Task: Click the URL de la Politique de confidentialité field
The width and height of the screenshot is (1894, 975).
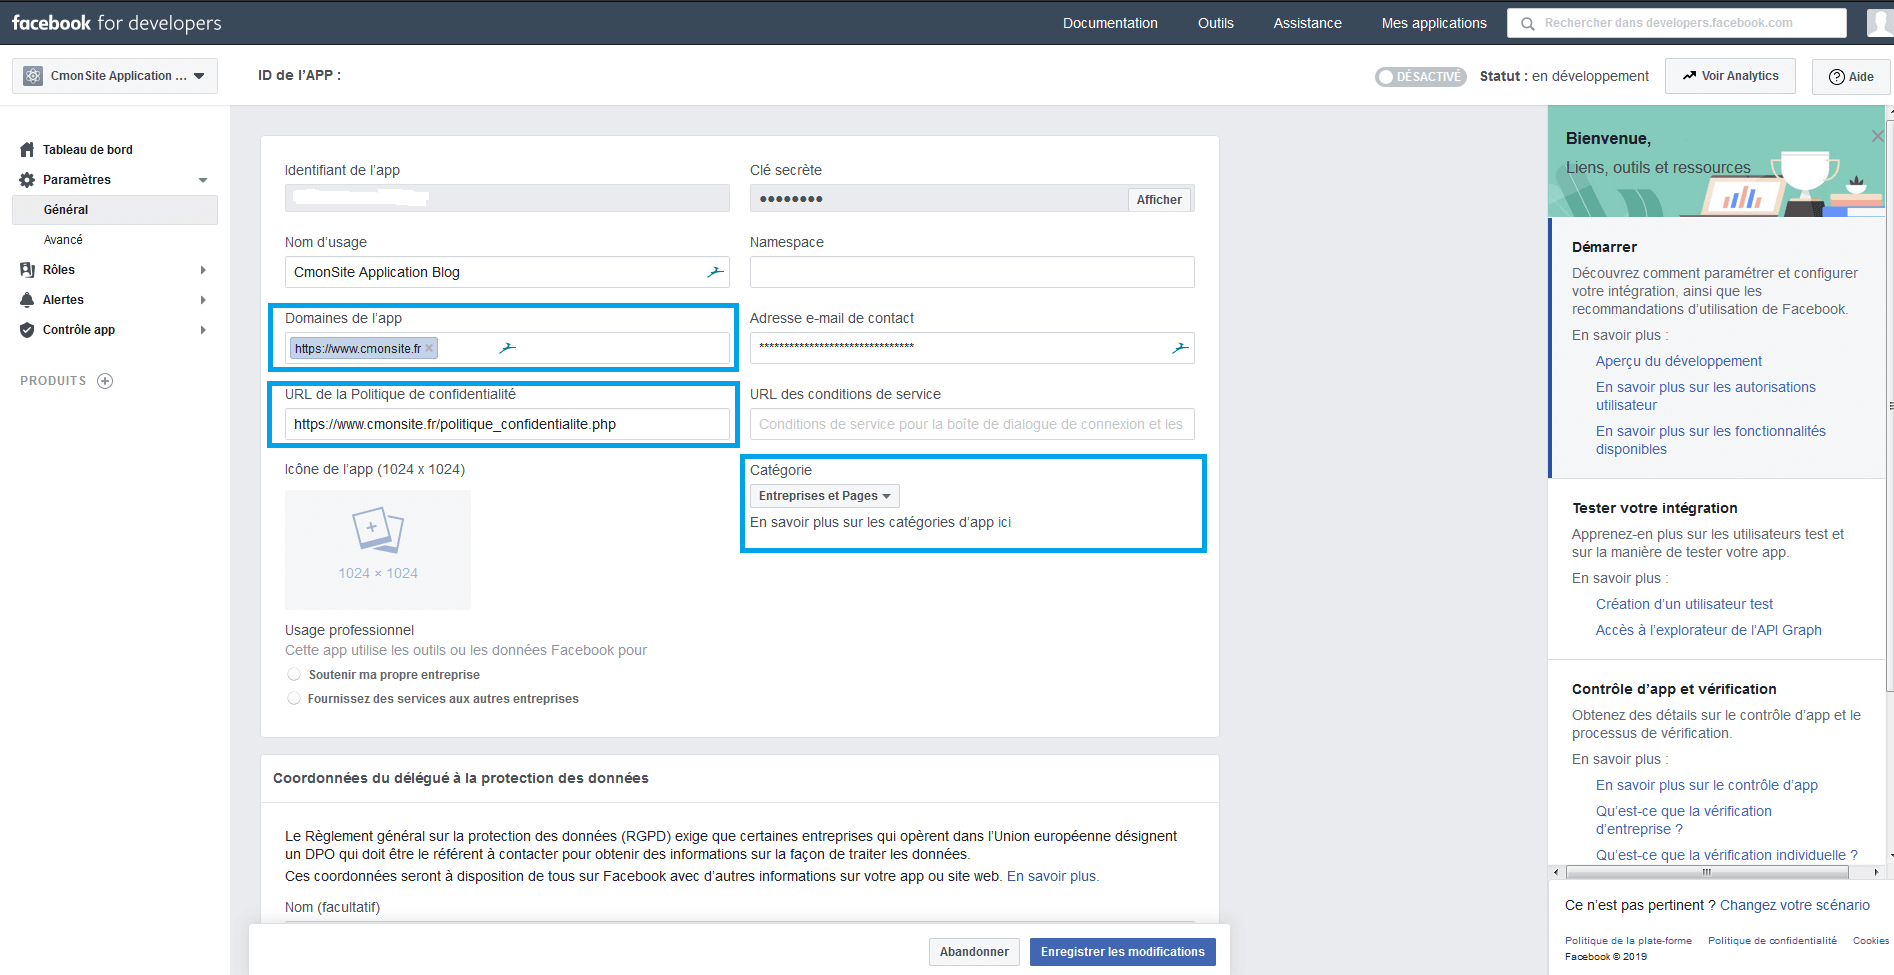Action: [x=507, y=424]
